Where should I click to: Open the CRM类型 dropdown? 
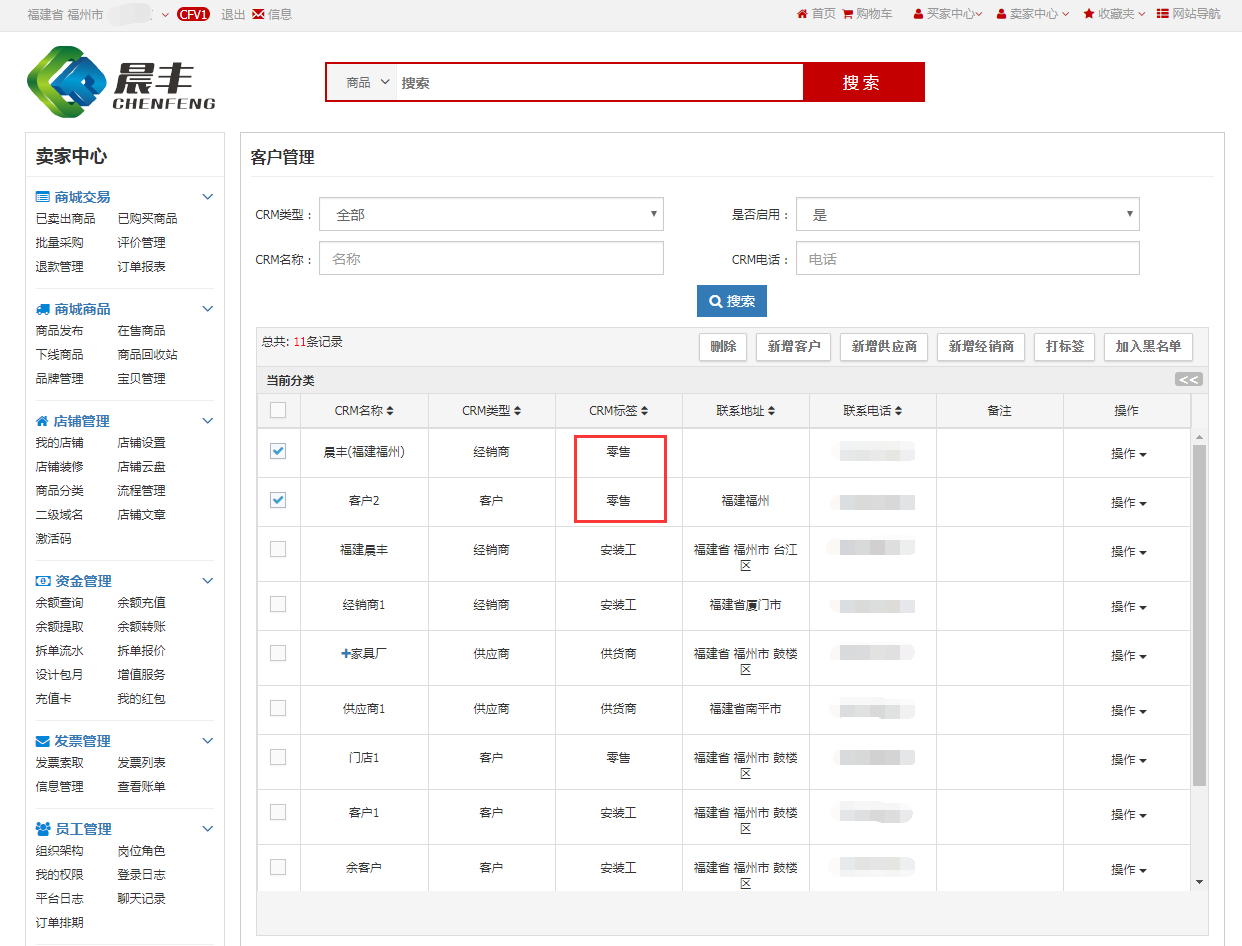point(491,214)
